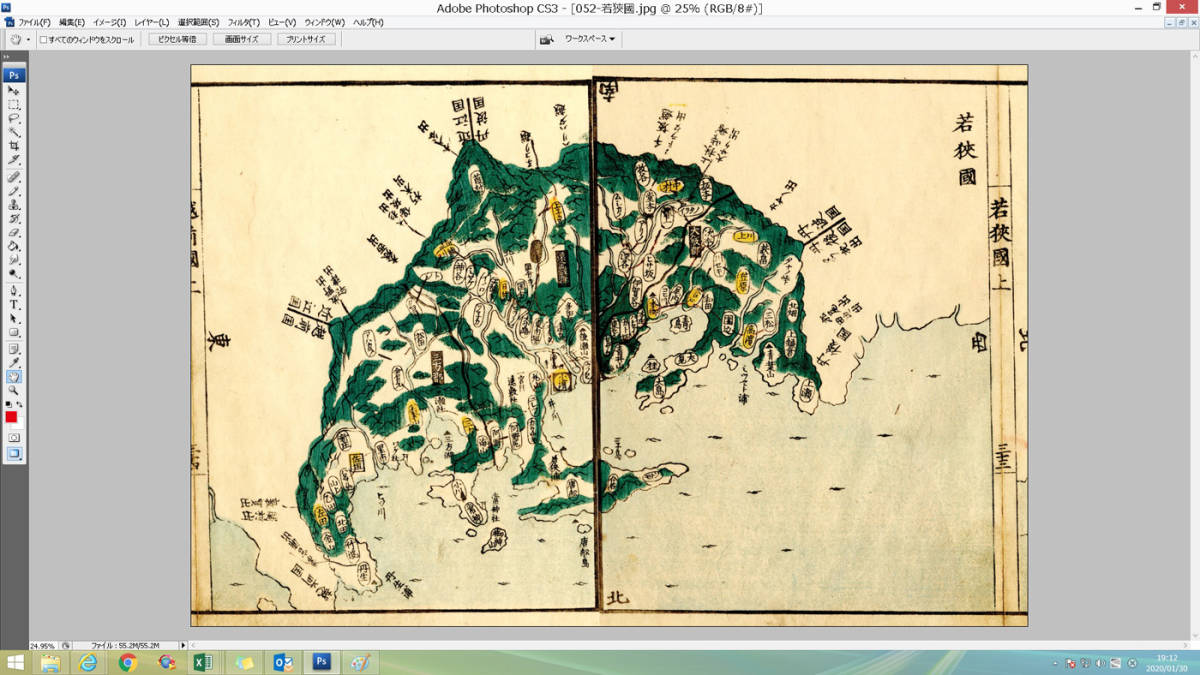This screenshot has width=1200, height=675.
Task: Select the History Brush tool
Action: coord(14,219)
